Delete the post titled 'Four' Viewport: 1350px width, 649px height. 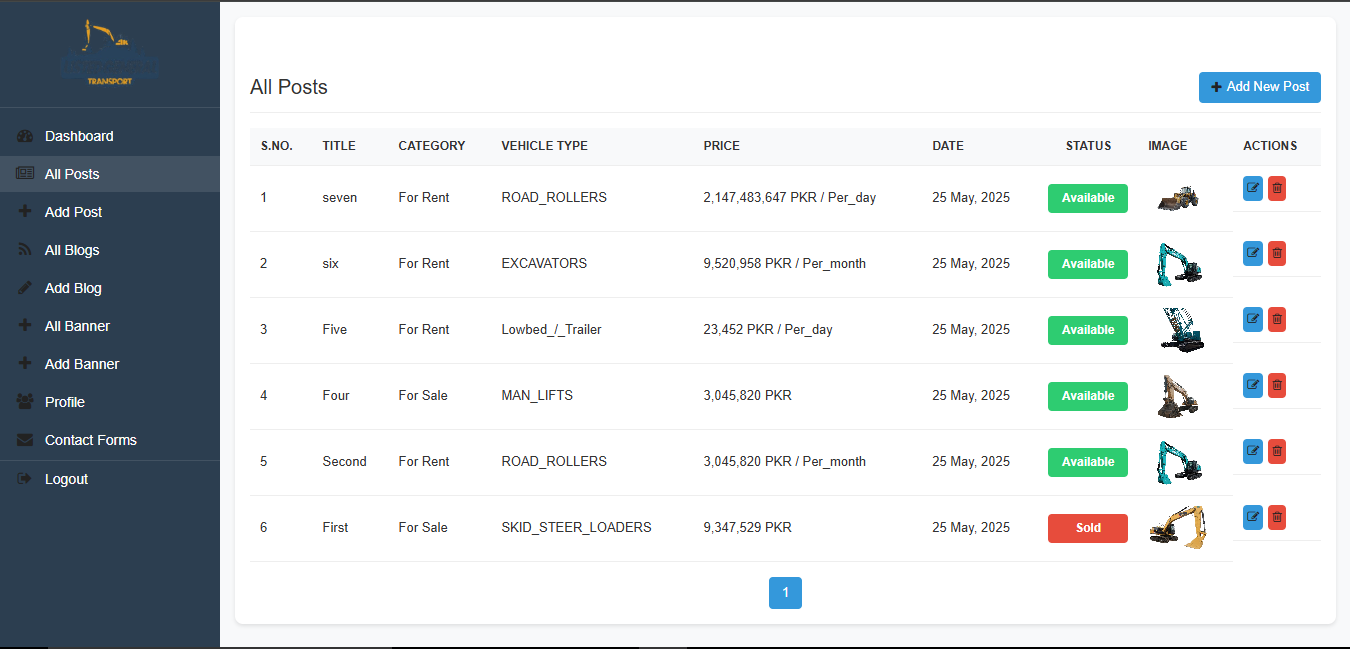[x=1277, y=386]
